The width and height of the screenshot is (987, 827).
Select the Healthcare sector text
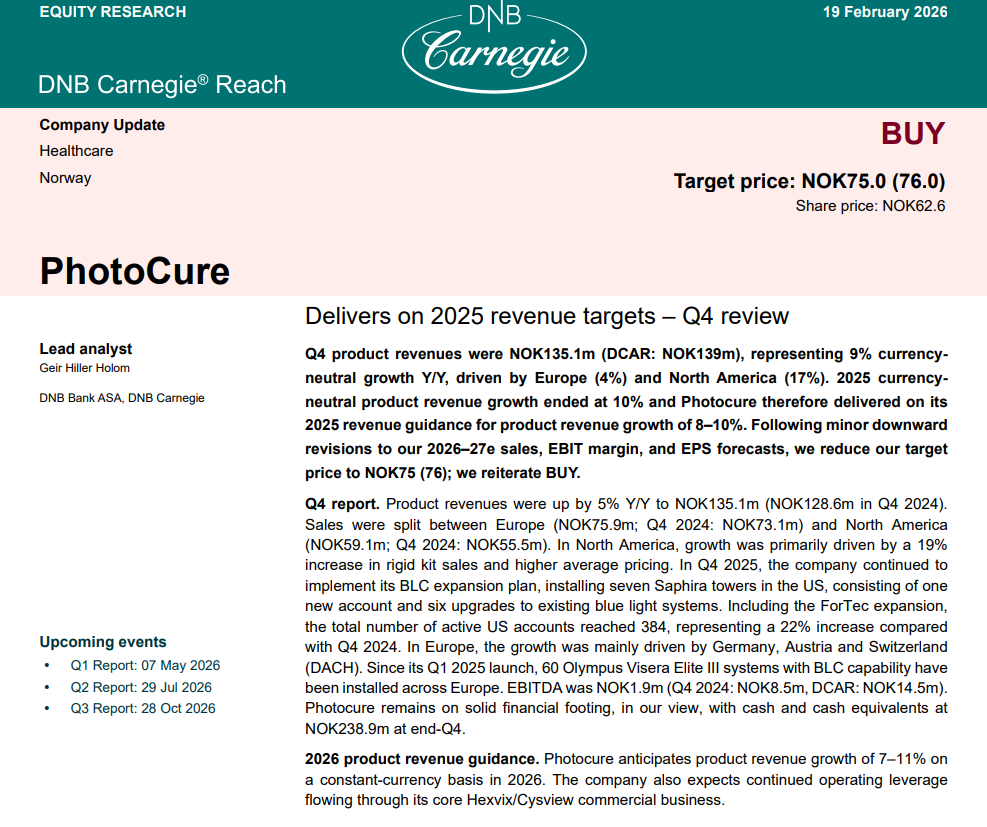point(76,151)
